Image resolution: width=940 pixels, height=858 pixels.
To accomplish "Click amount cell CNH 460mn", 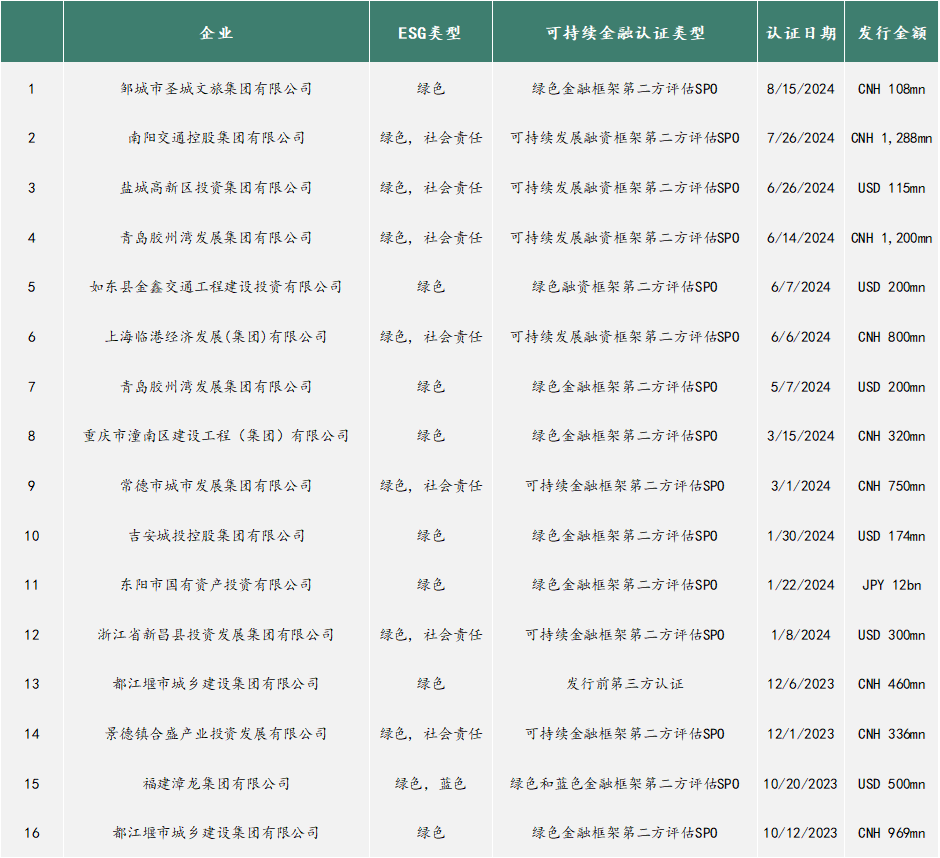I will [x=891, y=684].
